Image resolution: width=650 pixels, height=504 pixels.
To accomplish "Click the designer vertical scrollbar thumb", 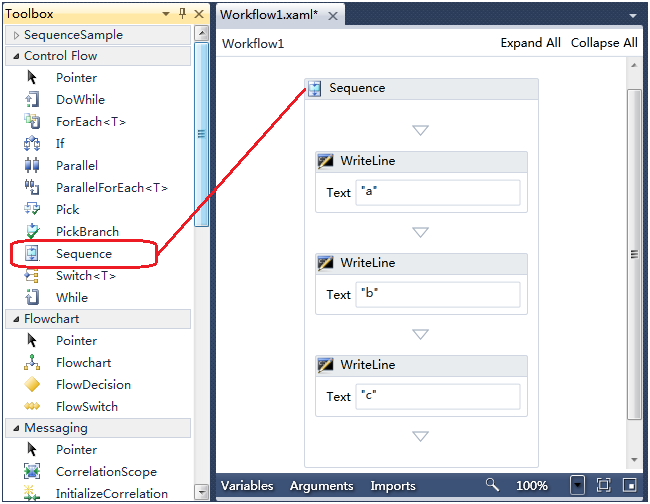I will click(634, 254).
